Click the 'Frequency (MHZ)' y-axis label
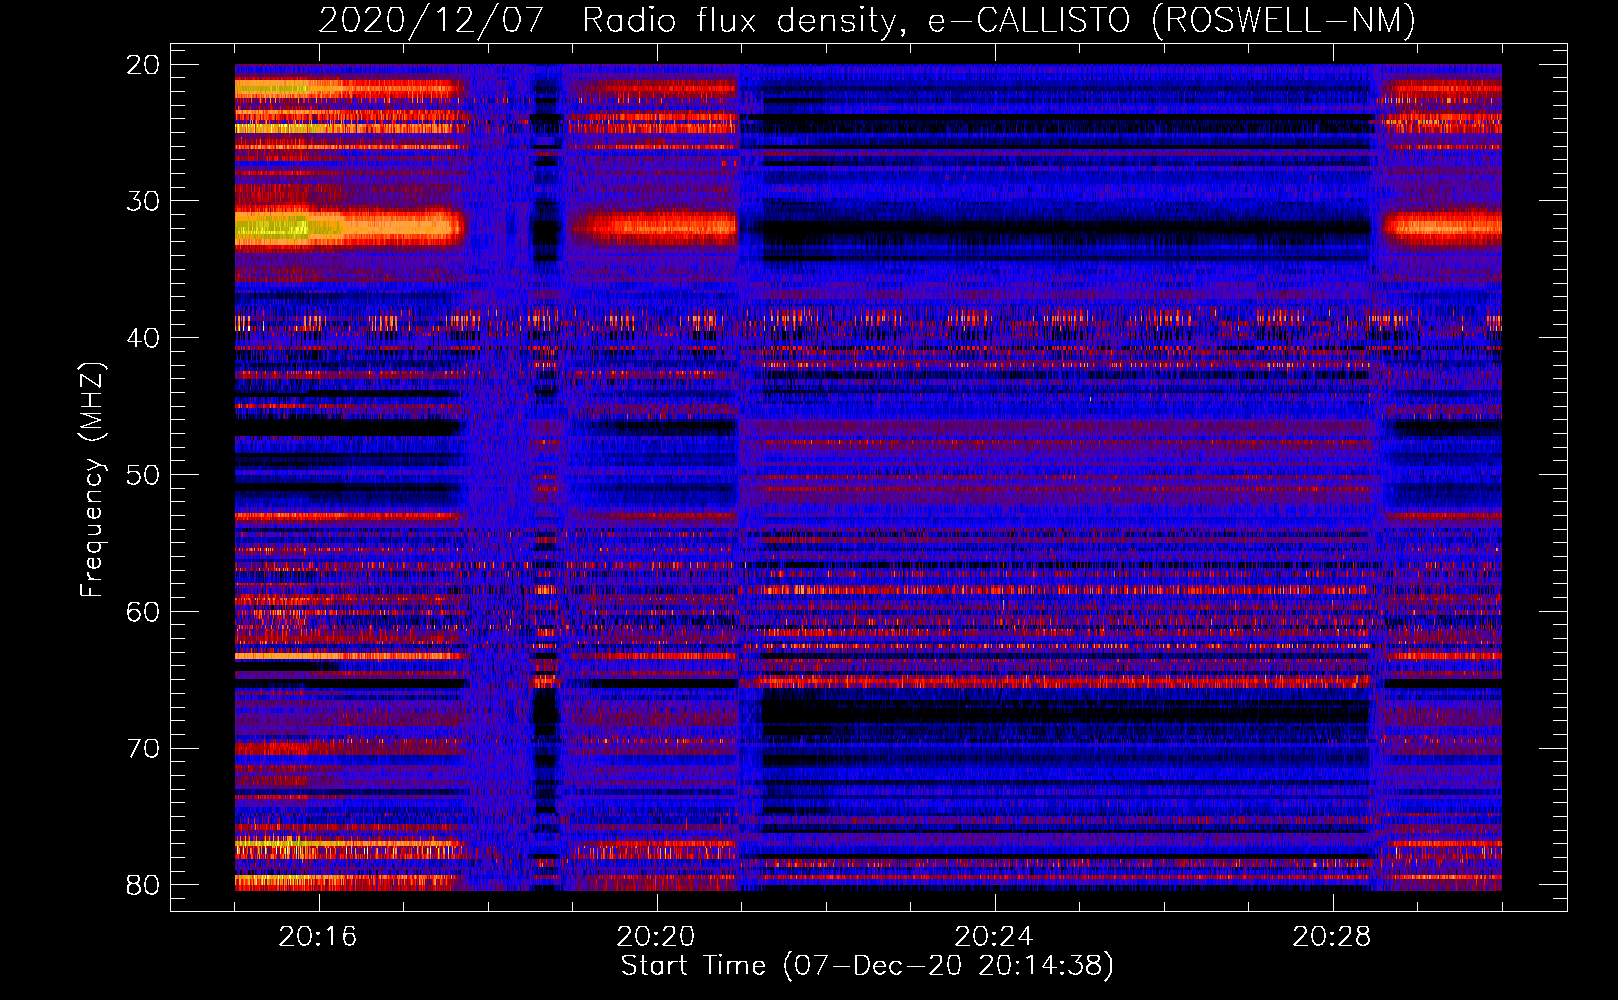 92,480
